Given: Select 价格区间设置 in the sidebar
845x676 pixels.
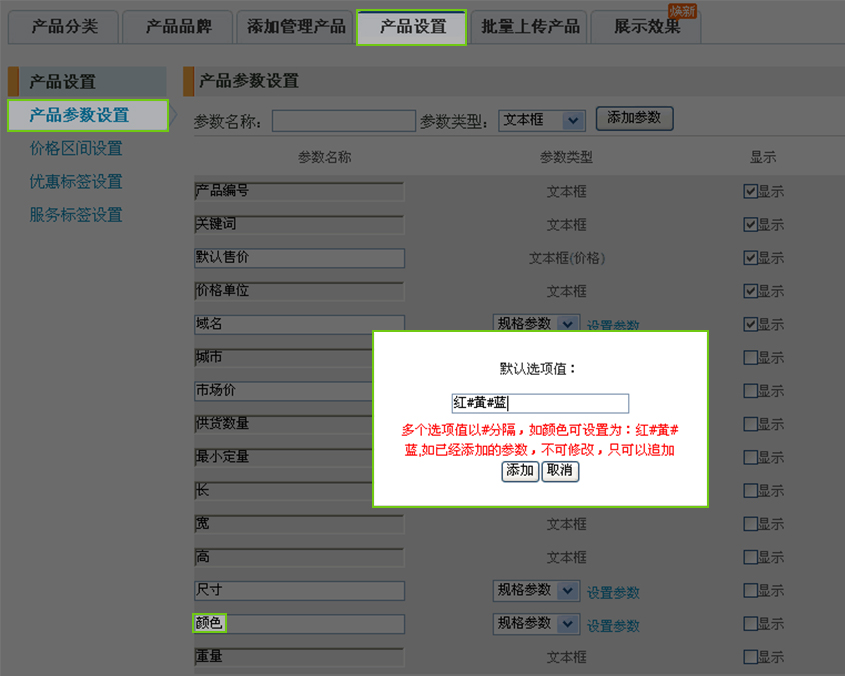Looking at the screenshot, I should (76, 149).
